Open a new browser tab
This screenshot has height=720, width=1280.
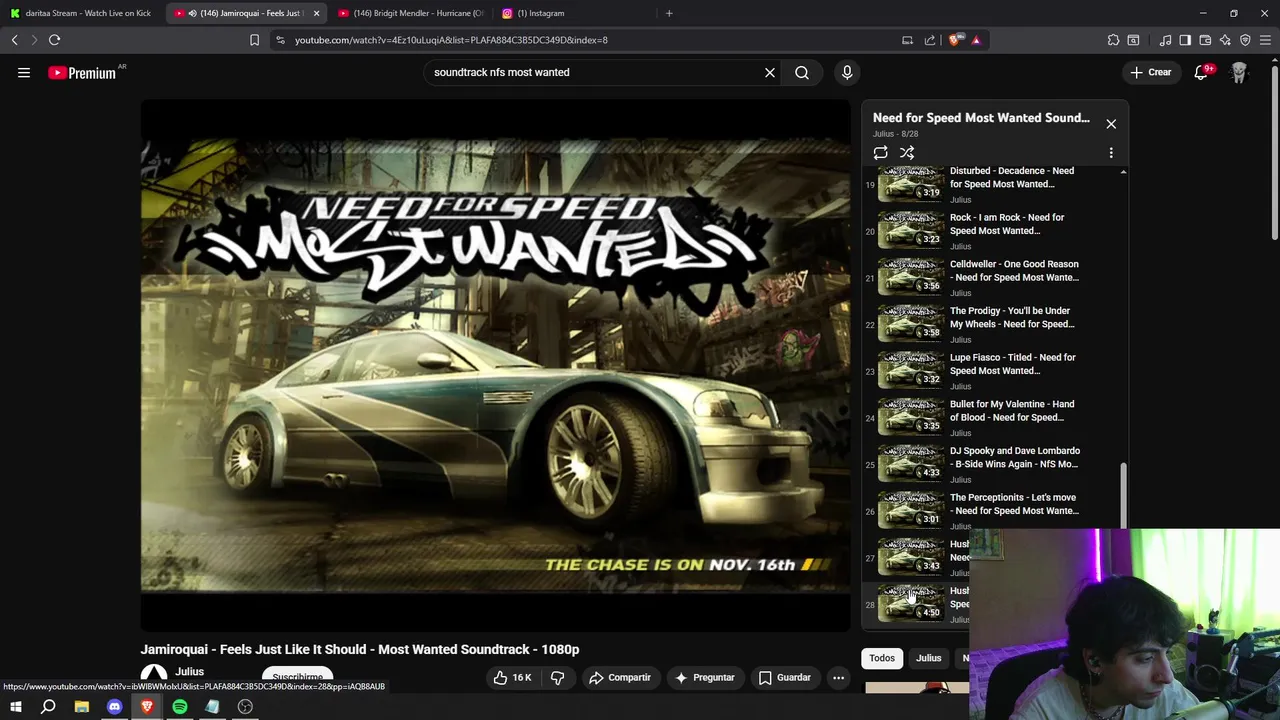tap(669, 13)
